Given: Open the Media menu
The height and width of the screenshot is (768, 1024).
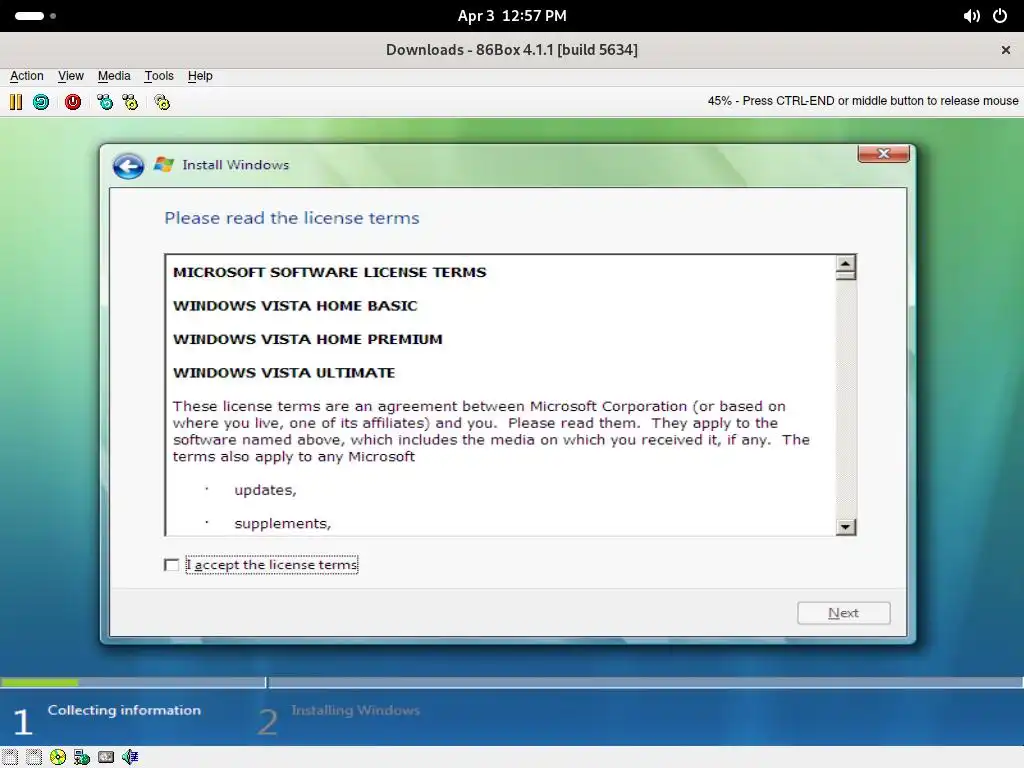Looking at the screenshot, I should (114, 76).
